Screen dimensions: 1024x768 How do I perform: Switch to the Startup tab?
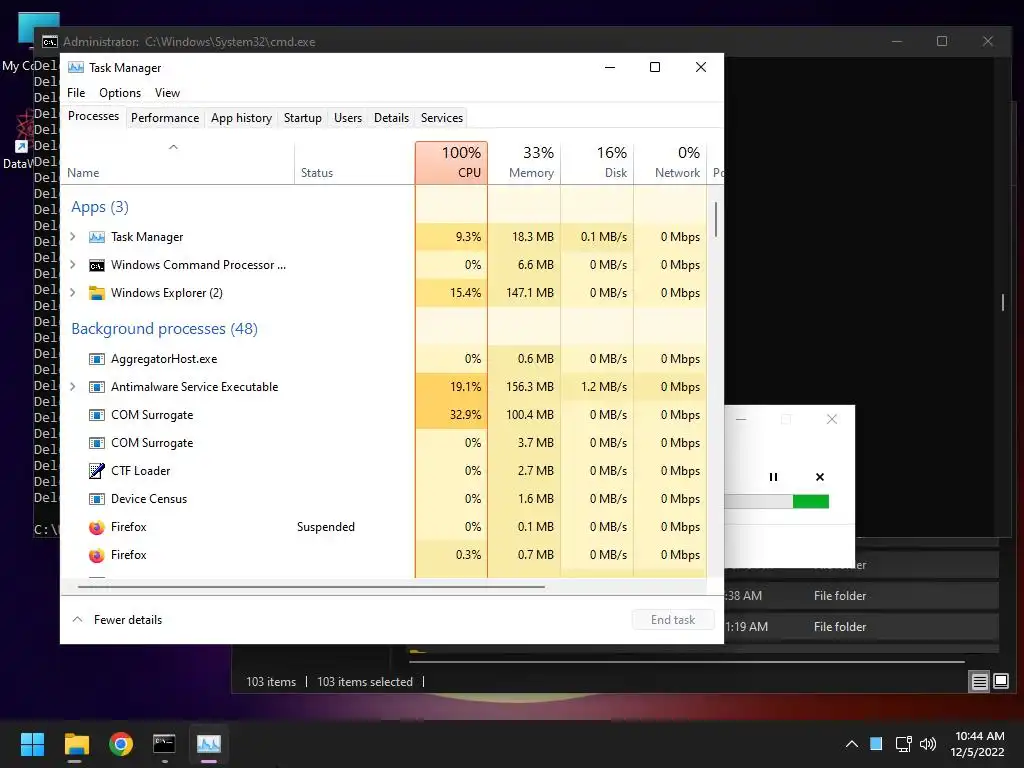[302, 118]
